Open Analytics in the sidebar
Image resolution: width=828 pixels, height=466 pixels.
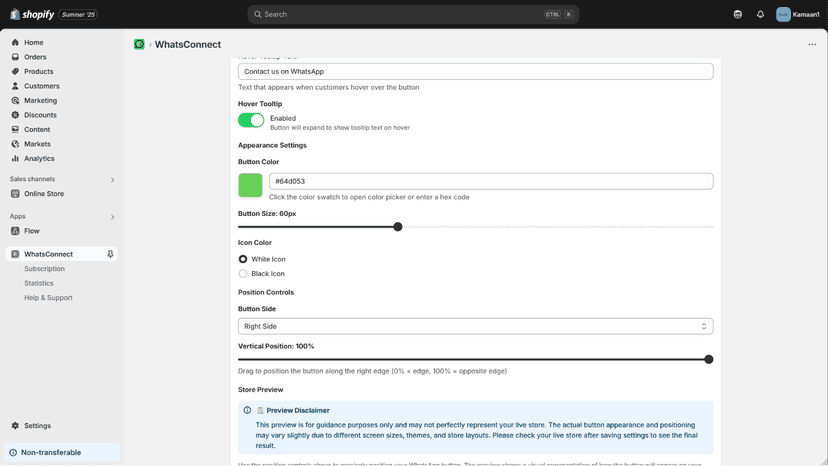[39, 159]
